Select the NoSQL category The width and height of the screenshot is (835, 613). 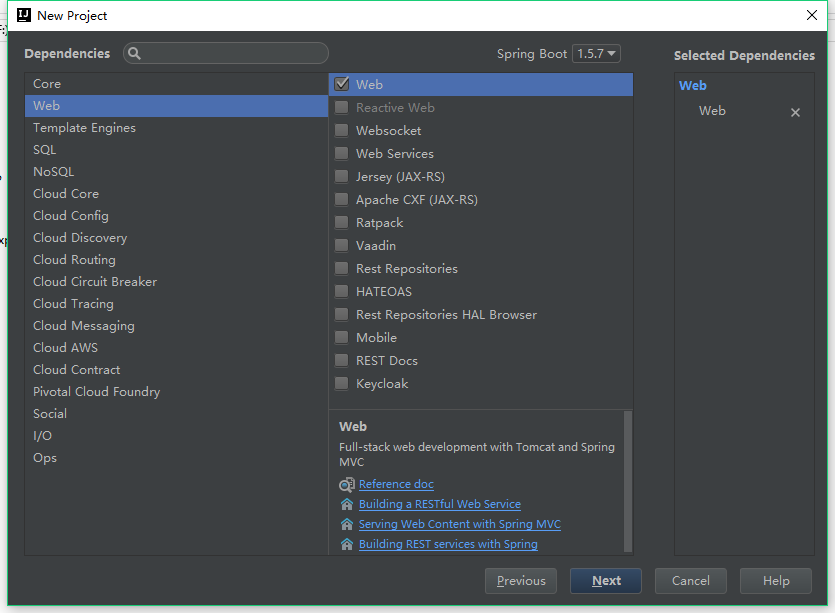click(x=53, y=172)
